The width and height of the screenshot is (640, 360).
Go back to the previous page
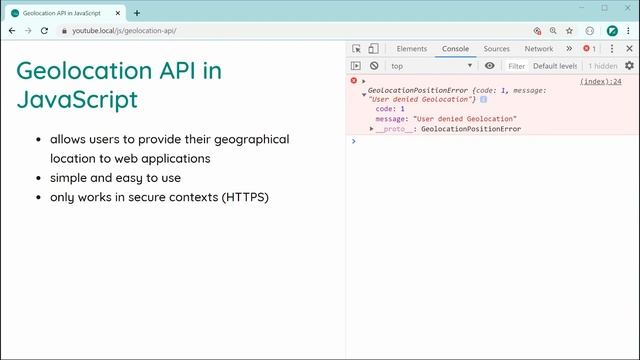[12, 31]
